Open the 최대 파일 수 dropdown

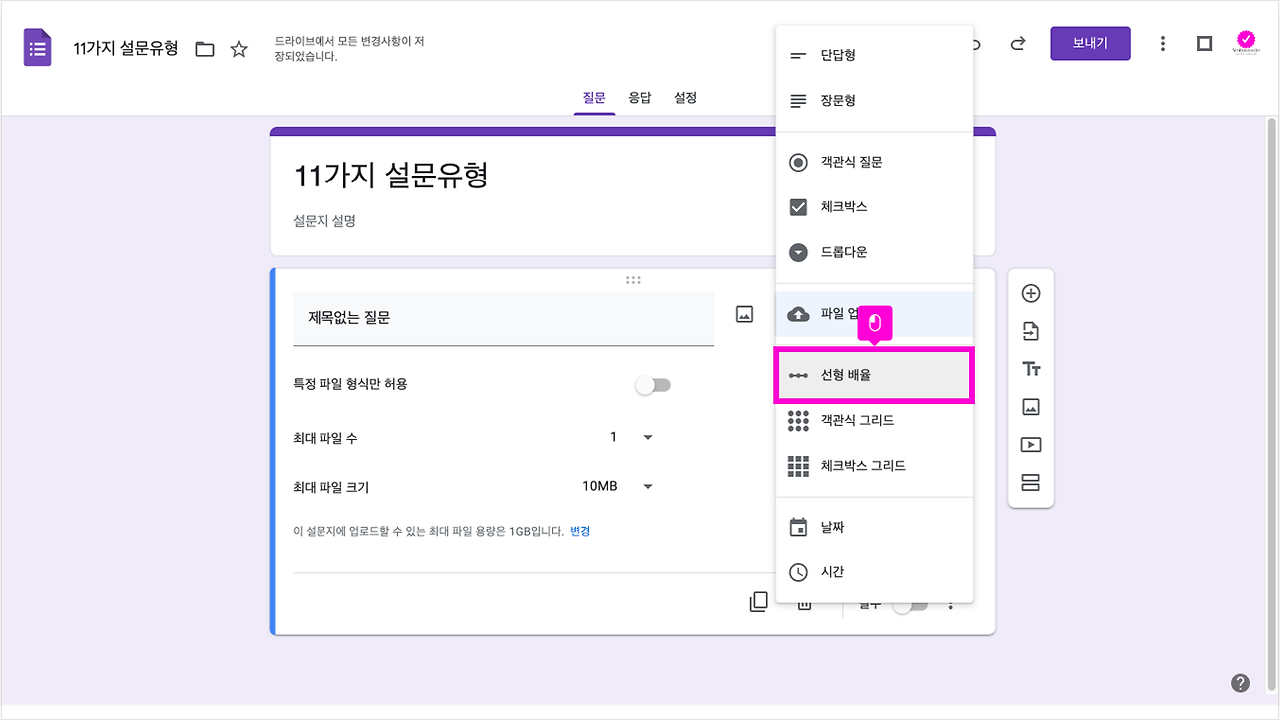(647, 436)
